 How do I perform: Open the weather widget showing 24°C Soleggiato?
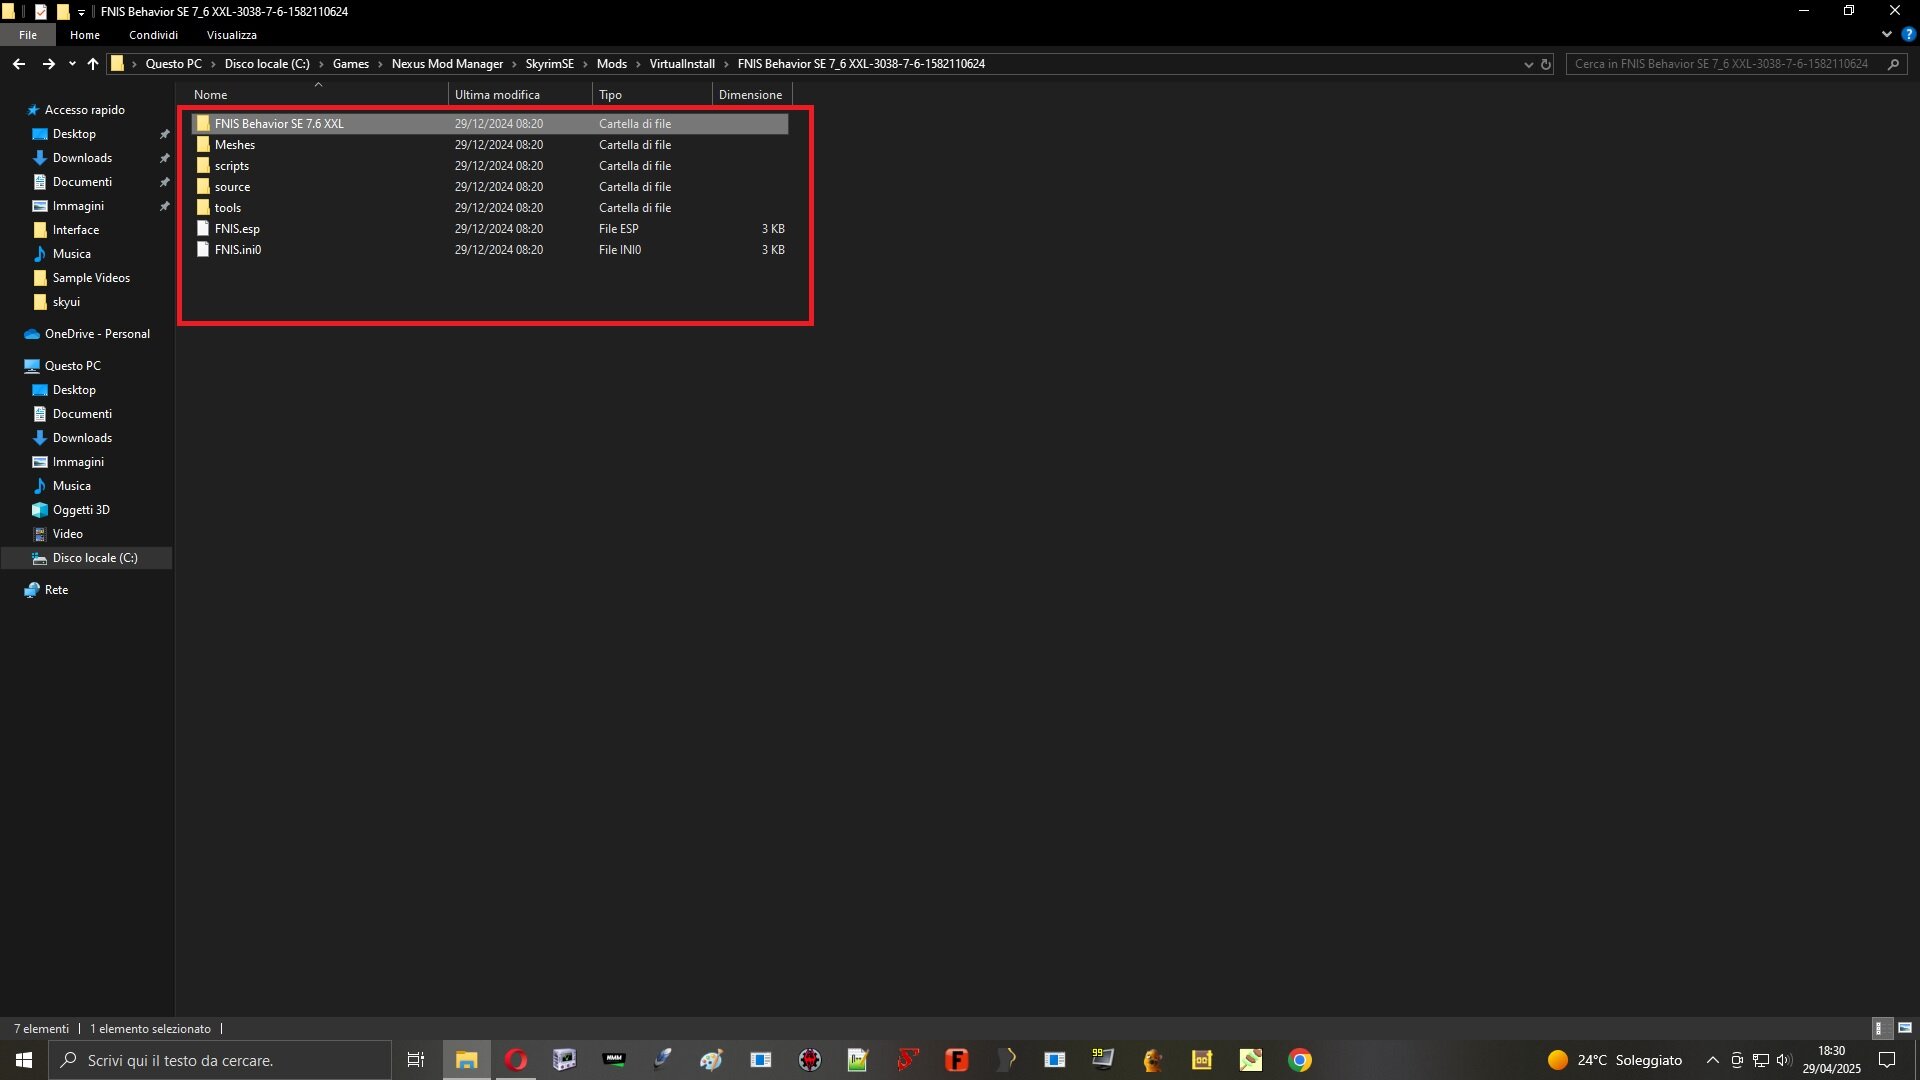point(1615,1060)
